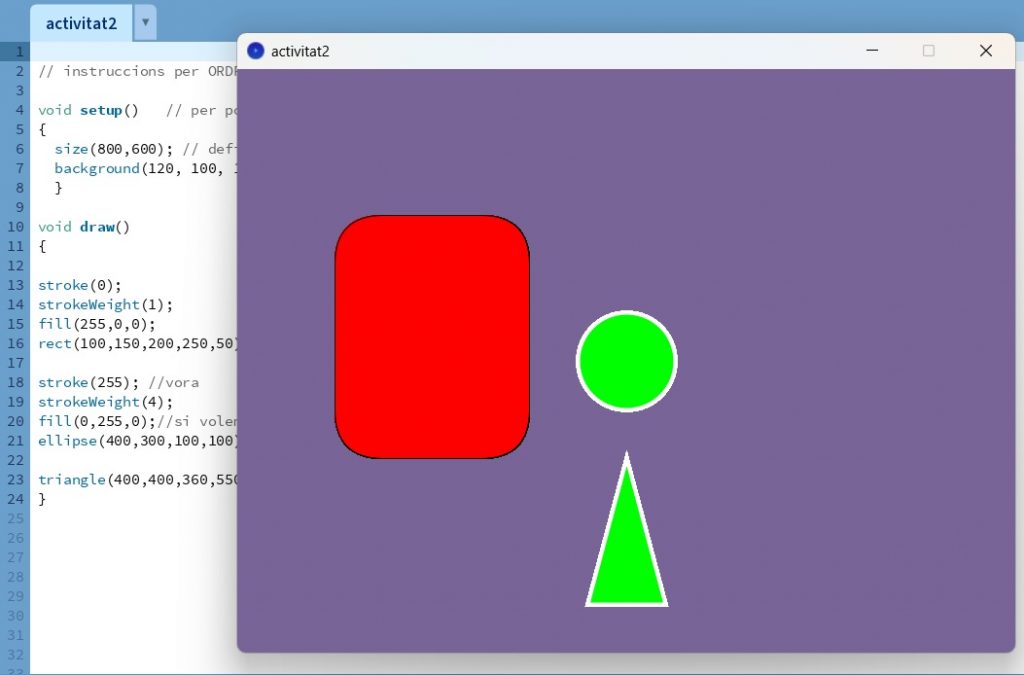Click the green circle on canvas
This screenshot has height=675, width=1024.
(x=626, y=361)
